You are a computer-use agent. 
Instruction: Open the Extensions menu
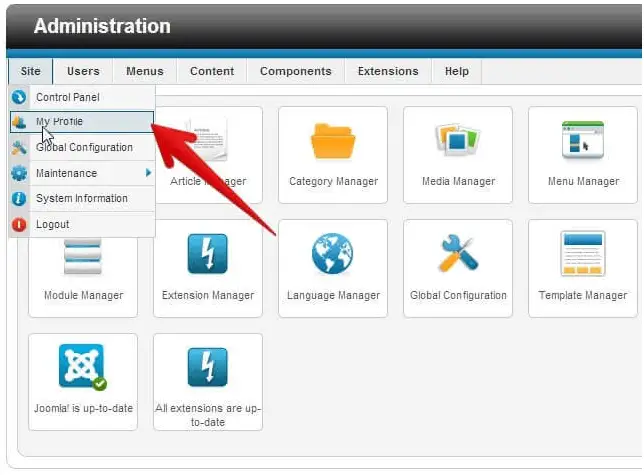coord(388,71)
